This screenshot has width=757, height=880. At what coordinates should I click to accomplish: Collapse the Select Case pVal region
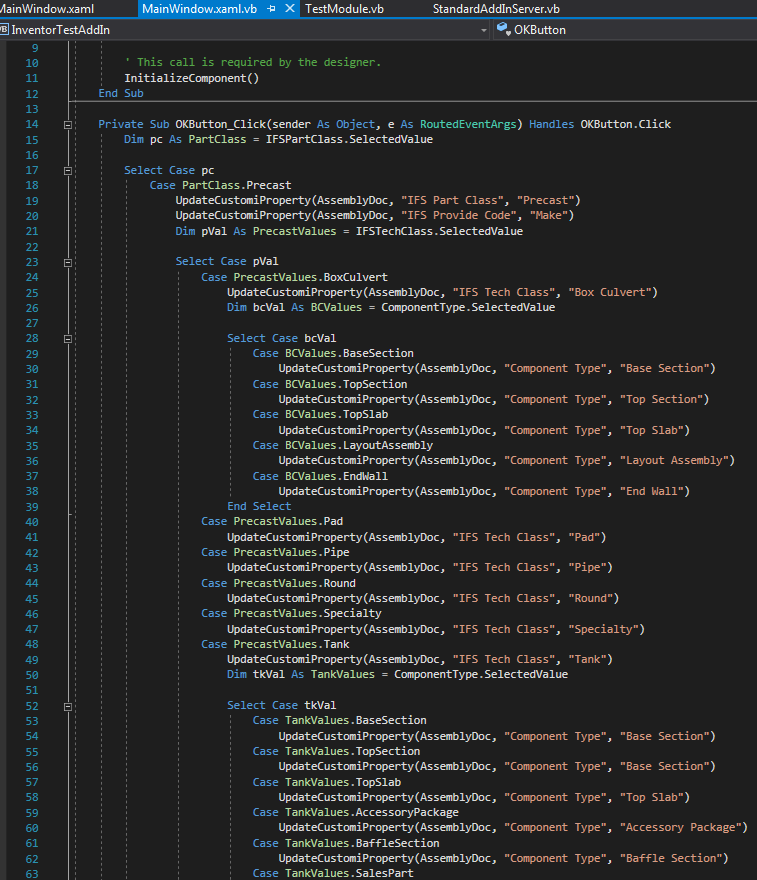point(68,261)
